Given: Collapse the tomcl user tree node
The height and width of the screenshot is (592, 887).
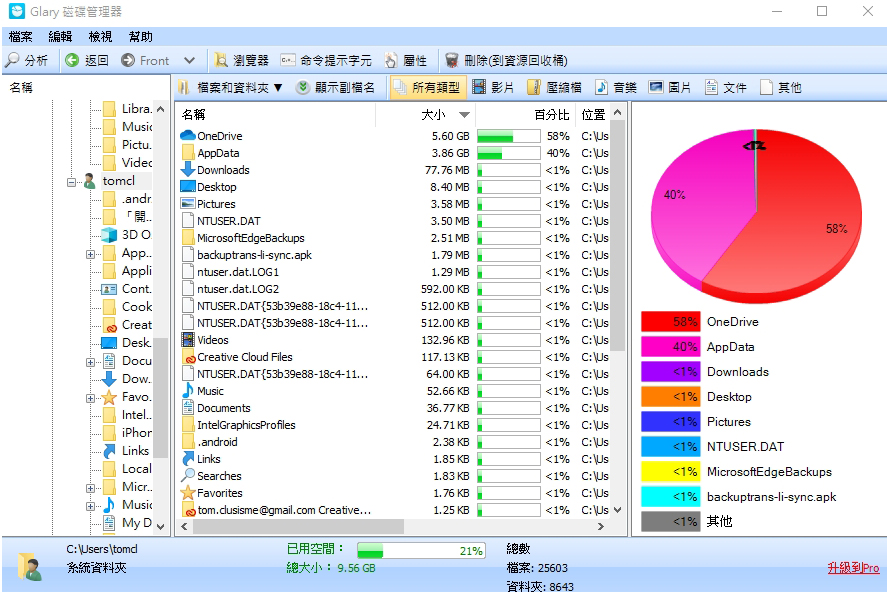Looking at the screenshot, I should [72, 182].
